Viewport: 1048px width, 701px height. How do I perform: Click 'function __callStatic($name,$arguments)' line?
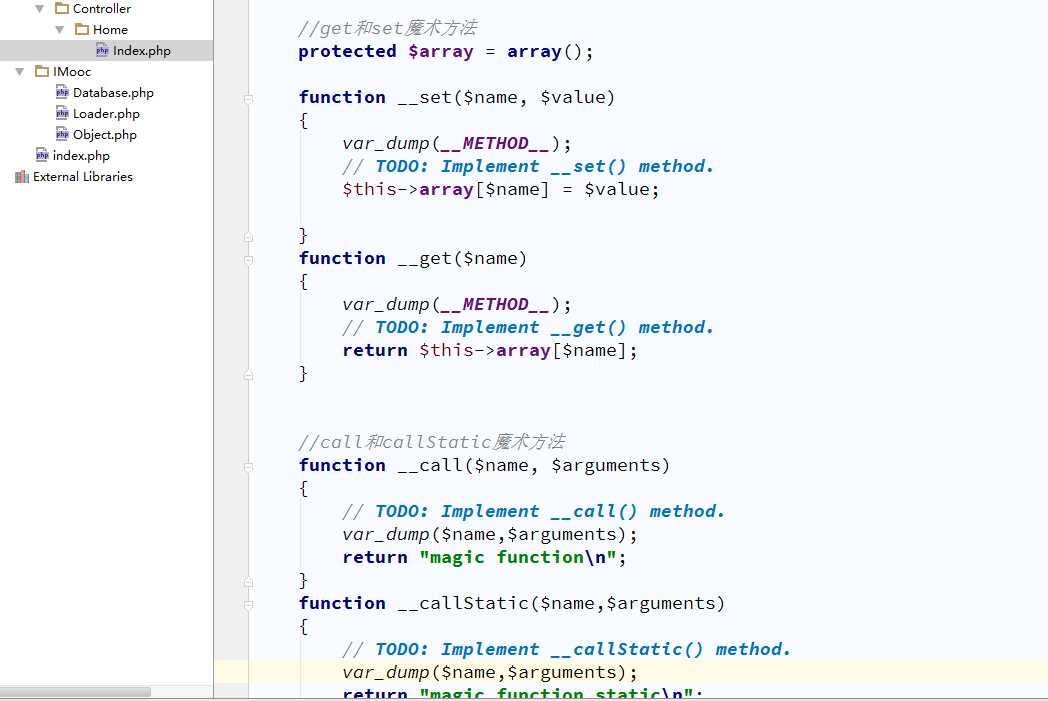[511, 603]
